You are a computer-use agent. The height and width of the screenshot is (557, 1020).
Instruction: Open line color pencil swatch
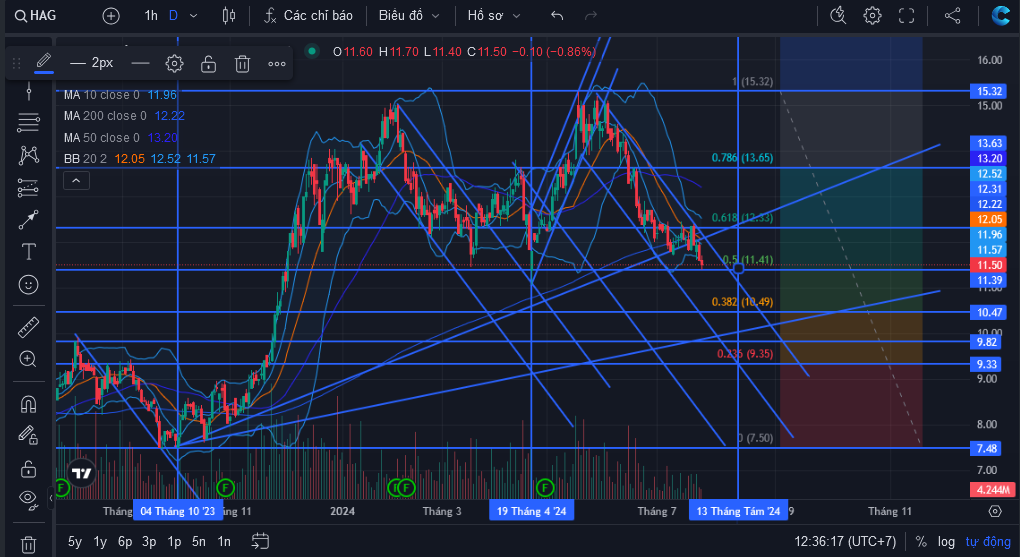click(x=44, y=62)
